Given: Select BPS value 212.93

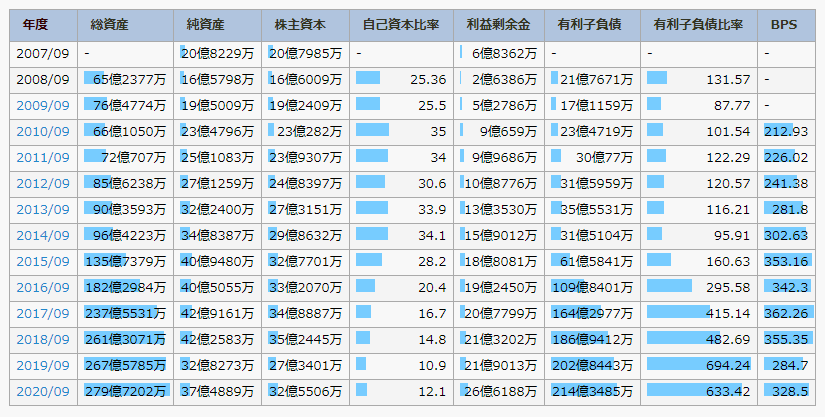Looking at the screenshot, I should tap(786, 131).
